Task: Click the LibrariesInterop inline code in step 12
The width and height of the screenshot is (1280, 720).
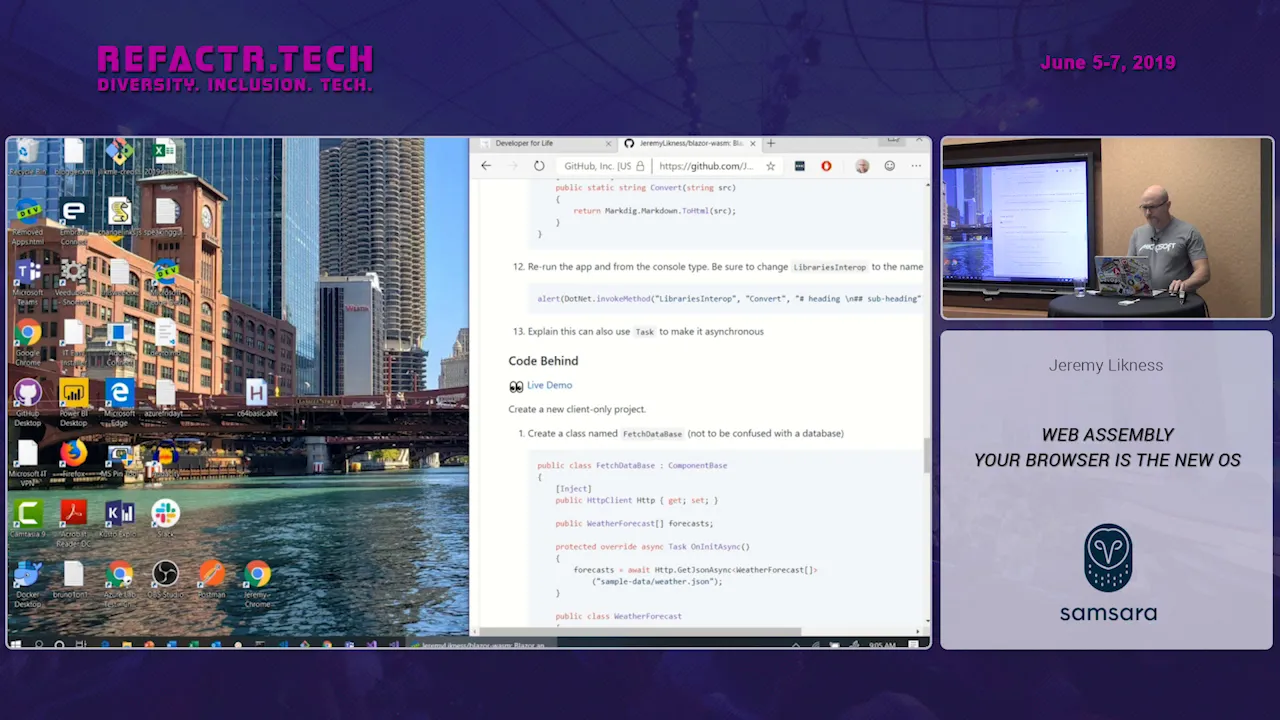Action: (829, 267)
